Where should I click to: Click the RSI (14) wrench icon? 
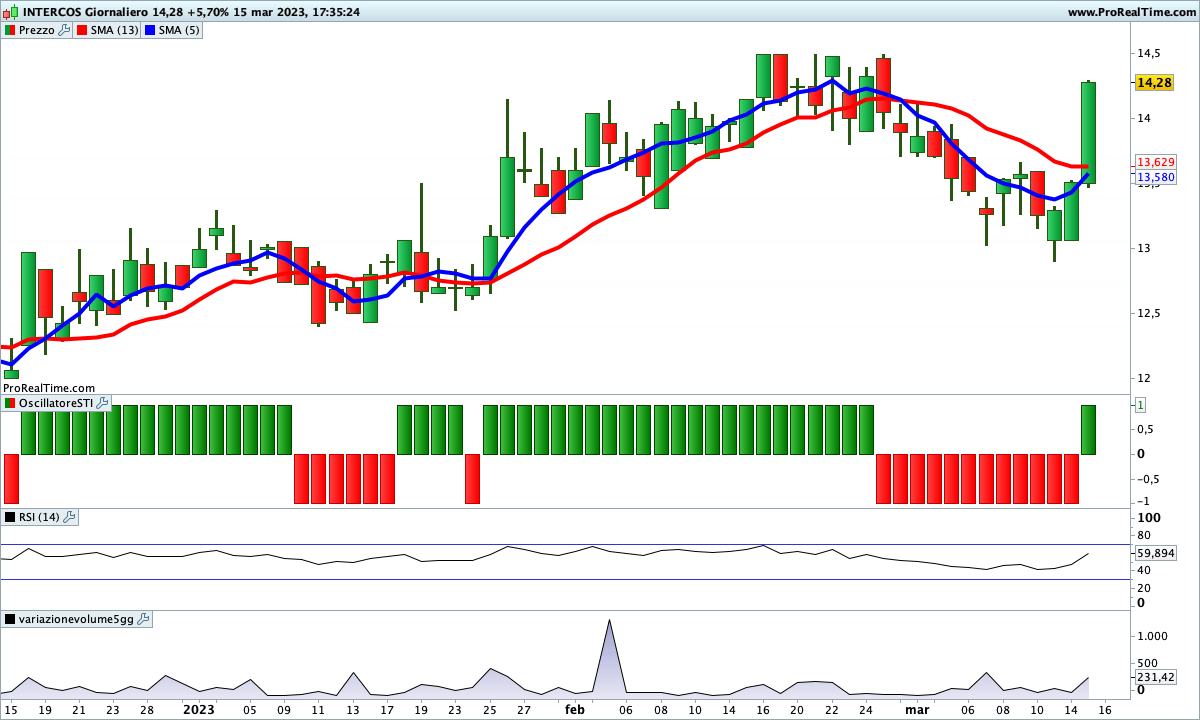pos(70,517)
